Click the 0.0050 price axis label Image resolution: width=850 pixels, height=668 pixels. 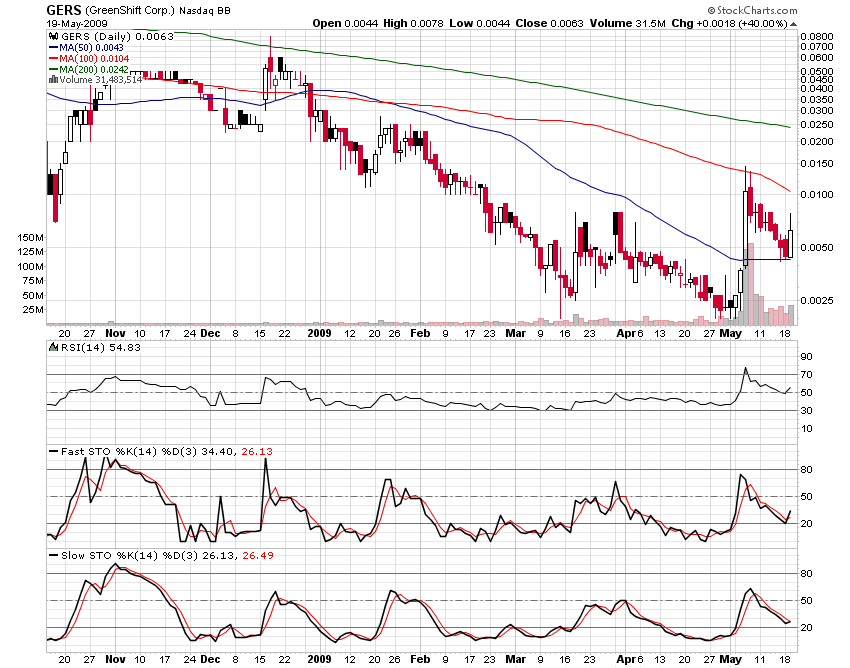tap(817, 247)
